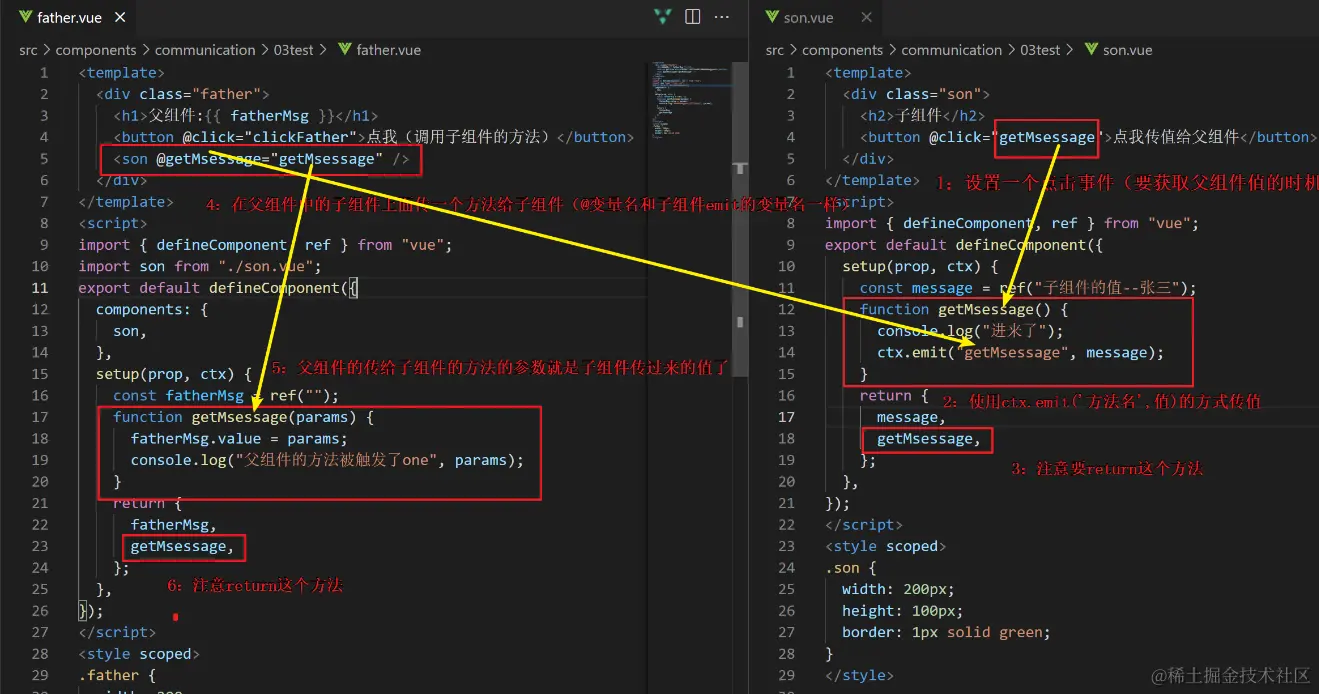Viewport: 1319px width, 694px height.
Task: Click the div class="son" line
Action: point(916,94)
